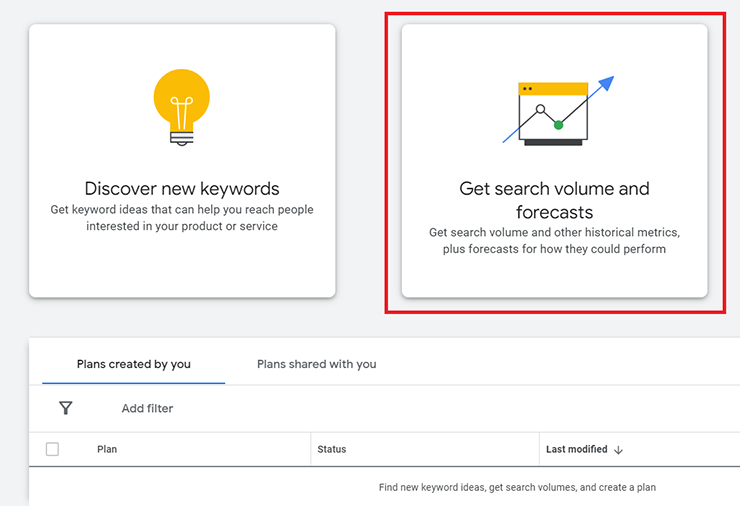The width and height of the screenshot is (740, 506).
Task: Sort by the Status column header
Action: coord(332,449)
